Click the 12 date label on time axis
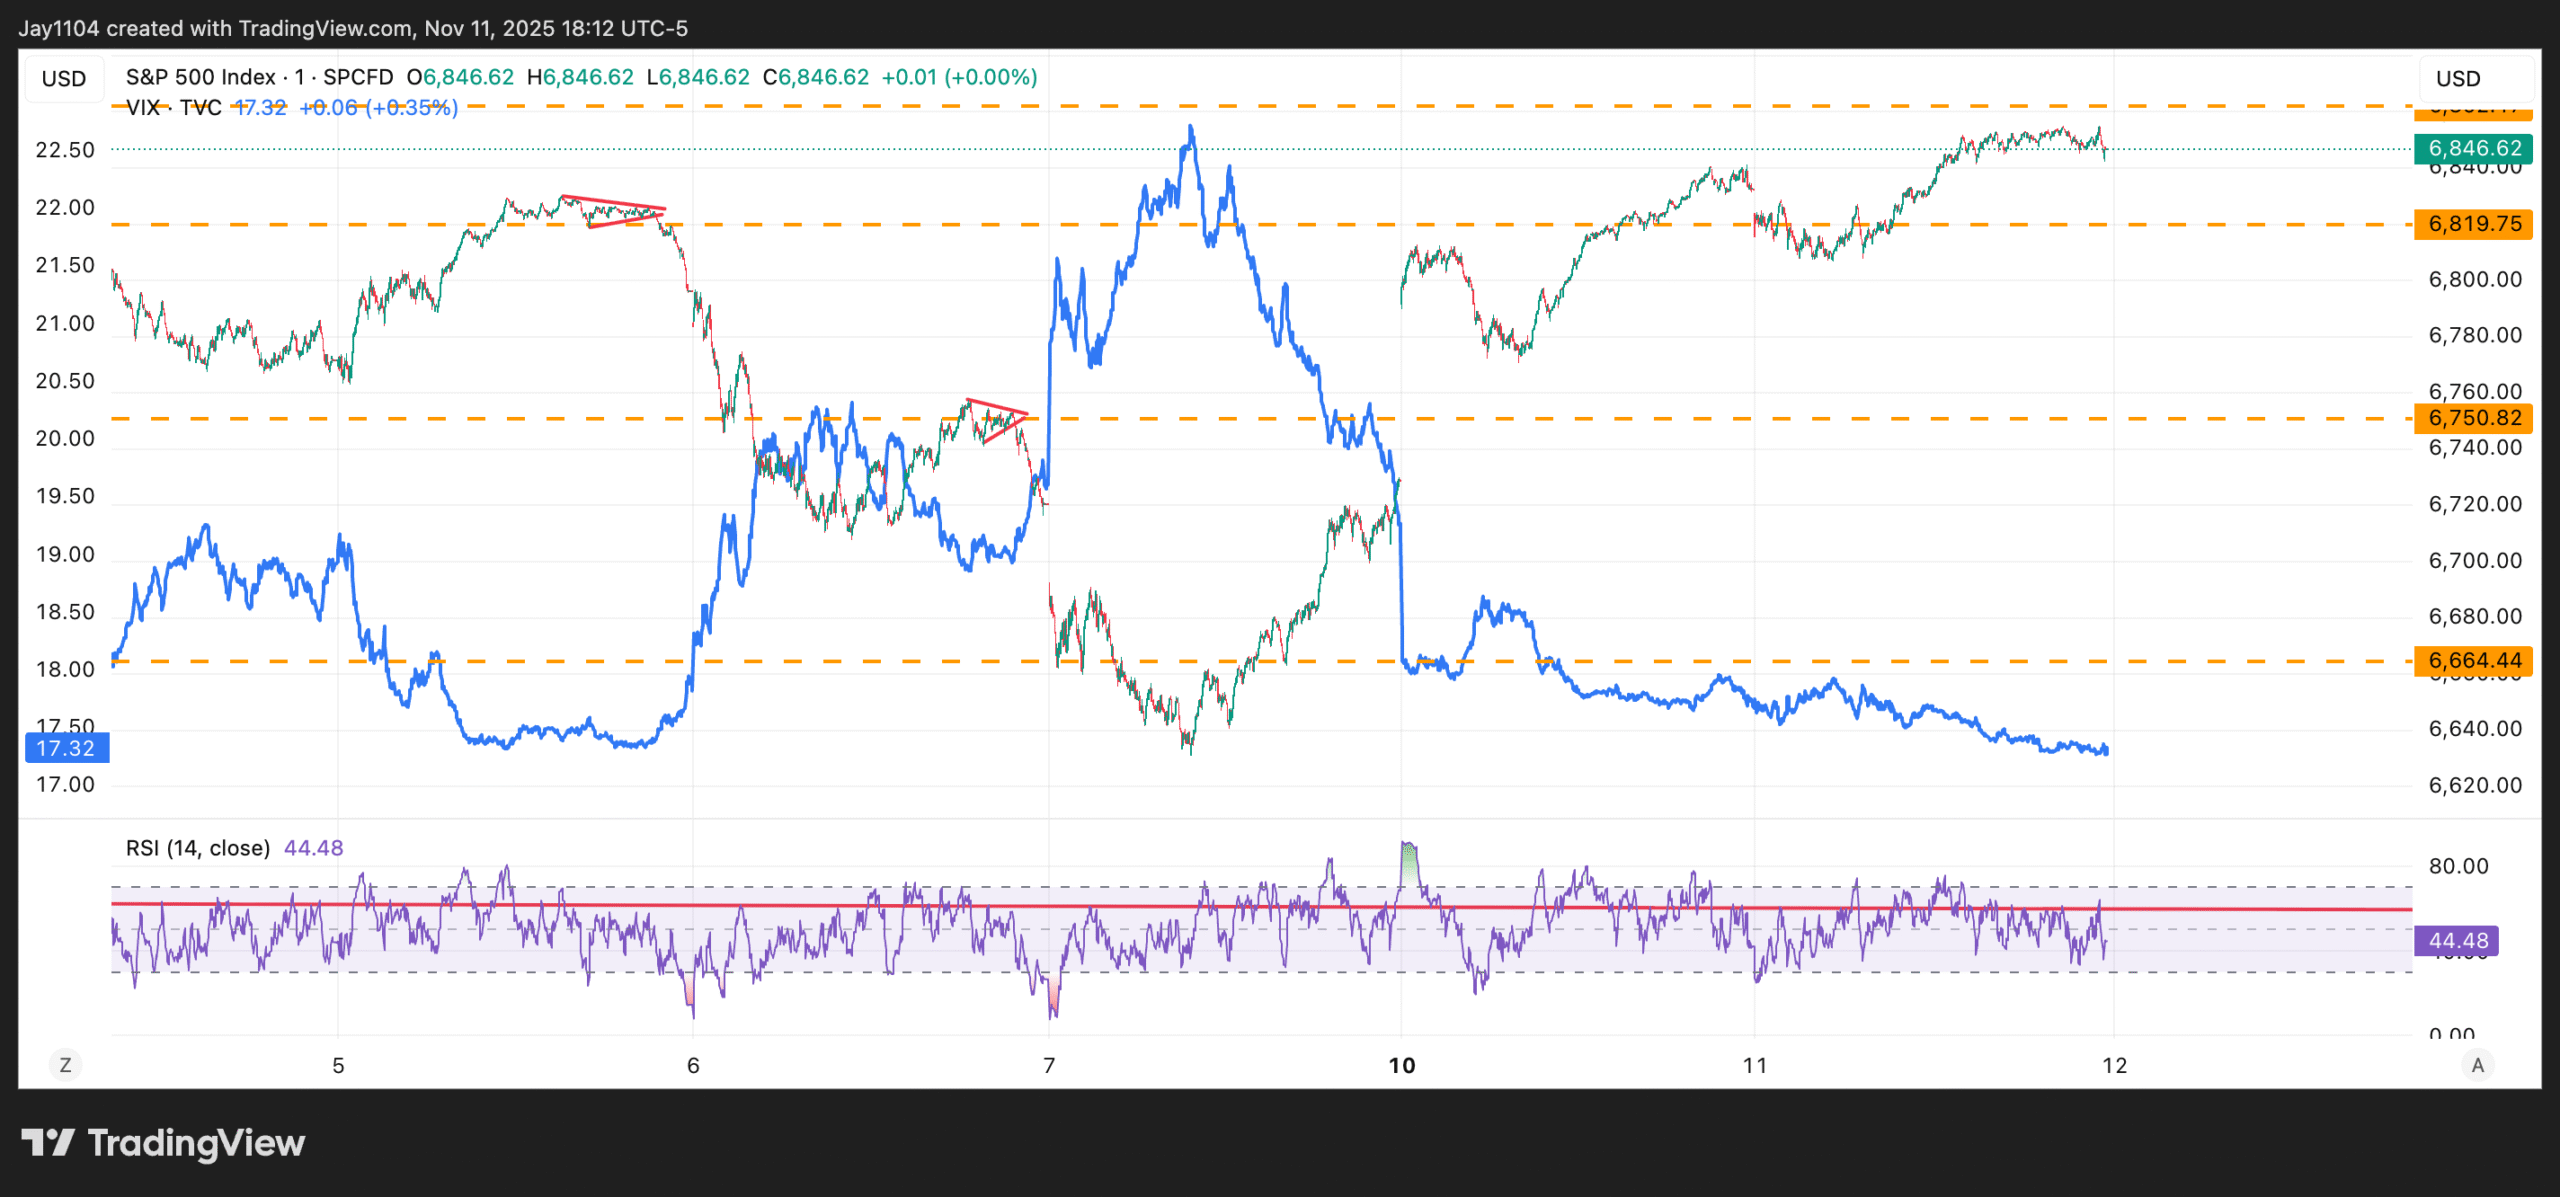 (x=2114, y=1065)
